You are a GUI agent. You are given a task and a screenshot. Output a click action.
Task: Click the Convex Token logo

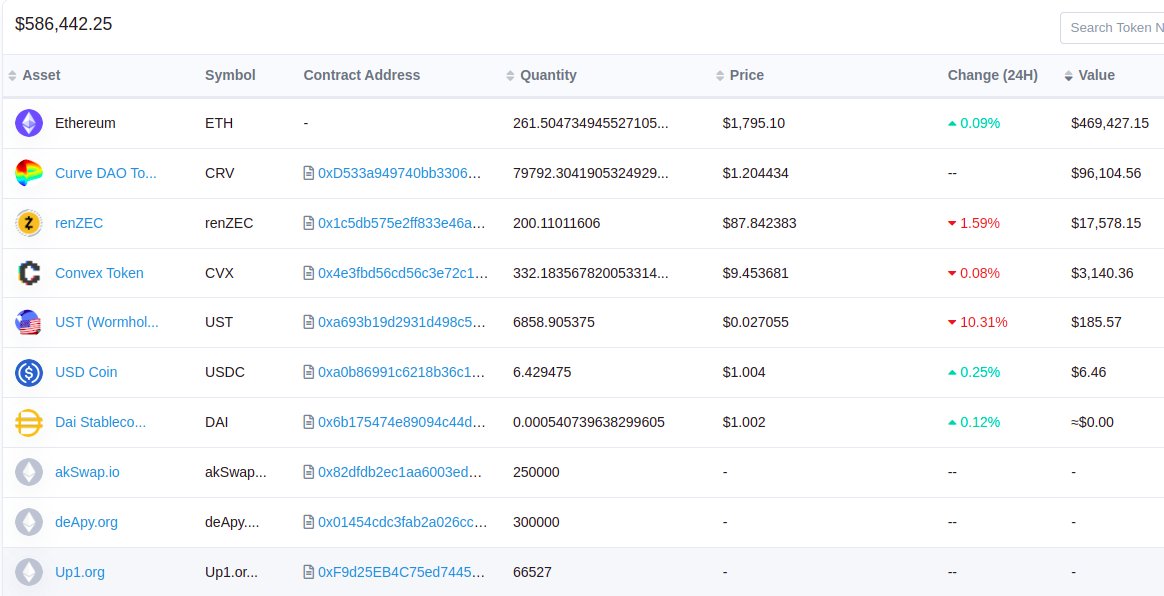pyautogui.click(x=29, y=273)
